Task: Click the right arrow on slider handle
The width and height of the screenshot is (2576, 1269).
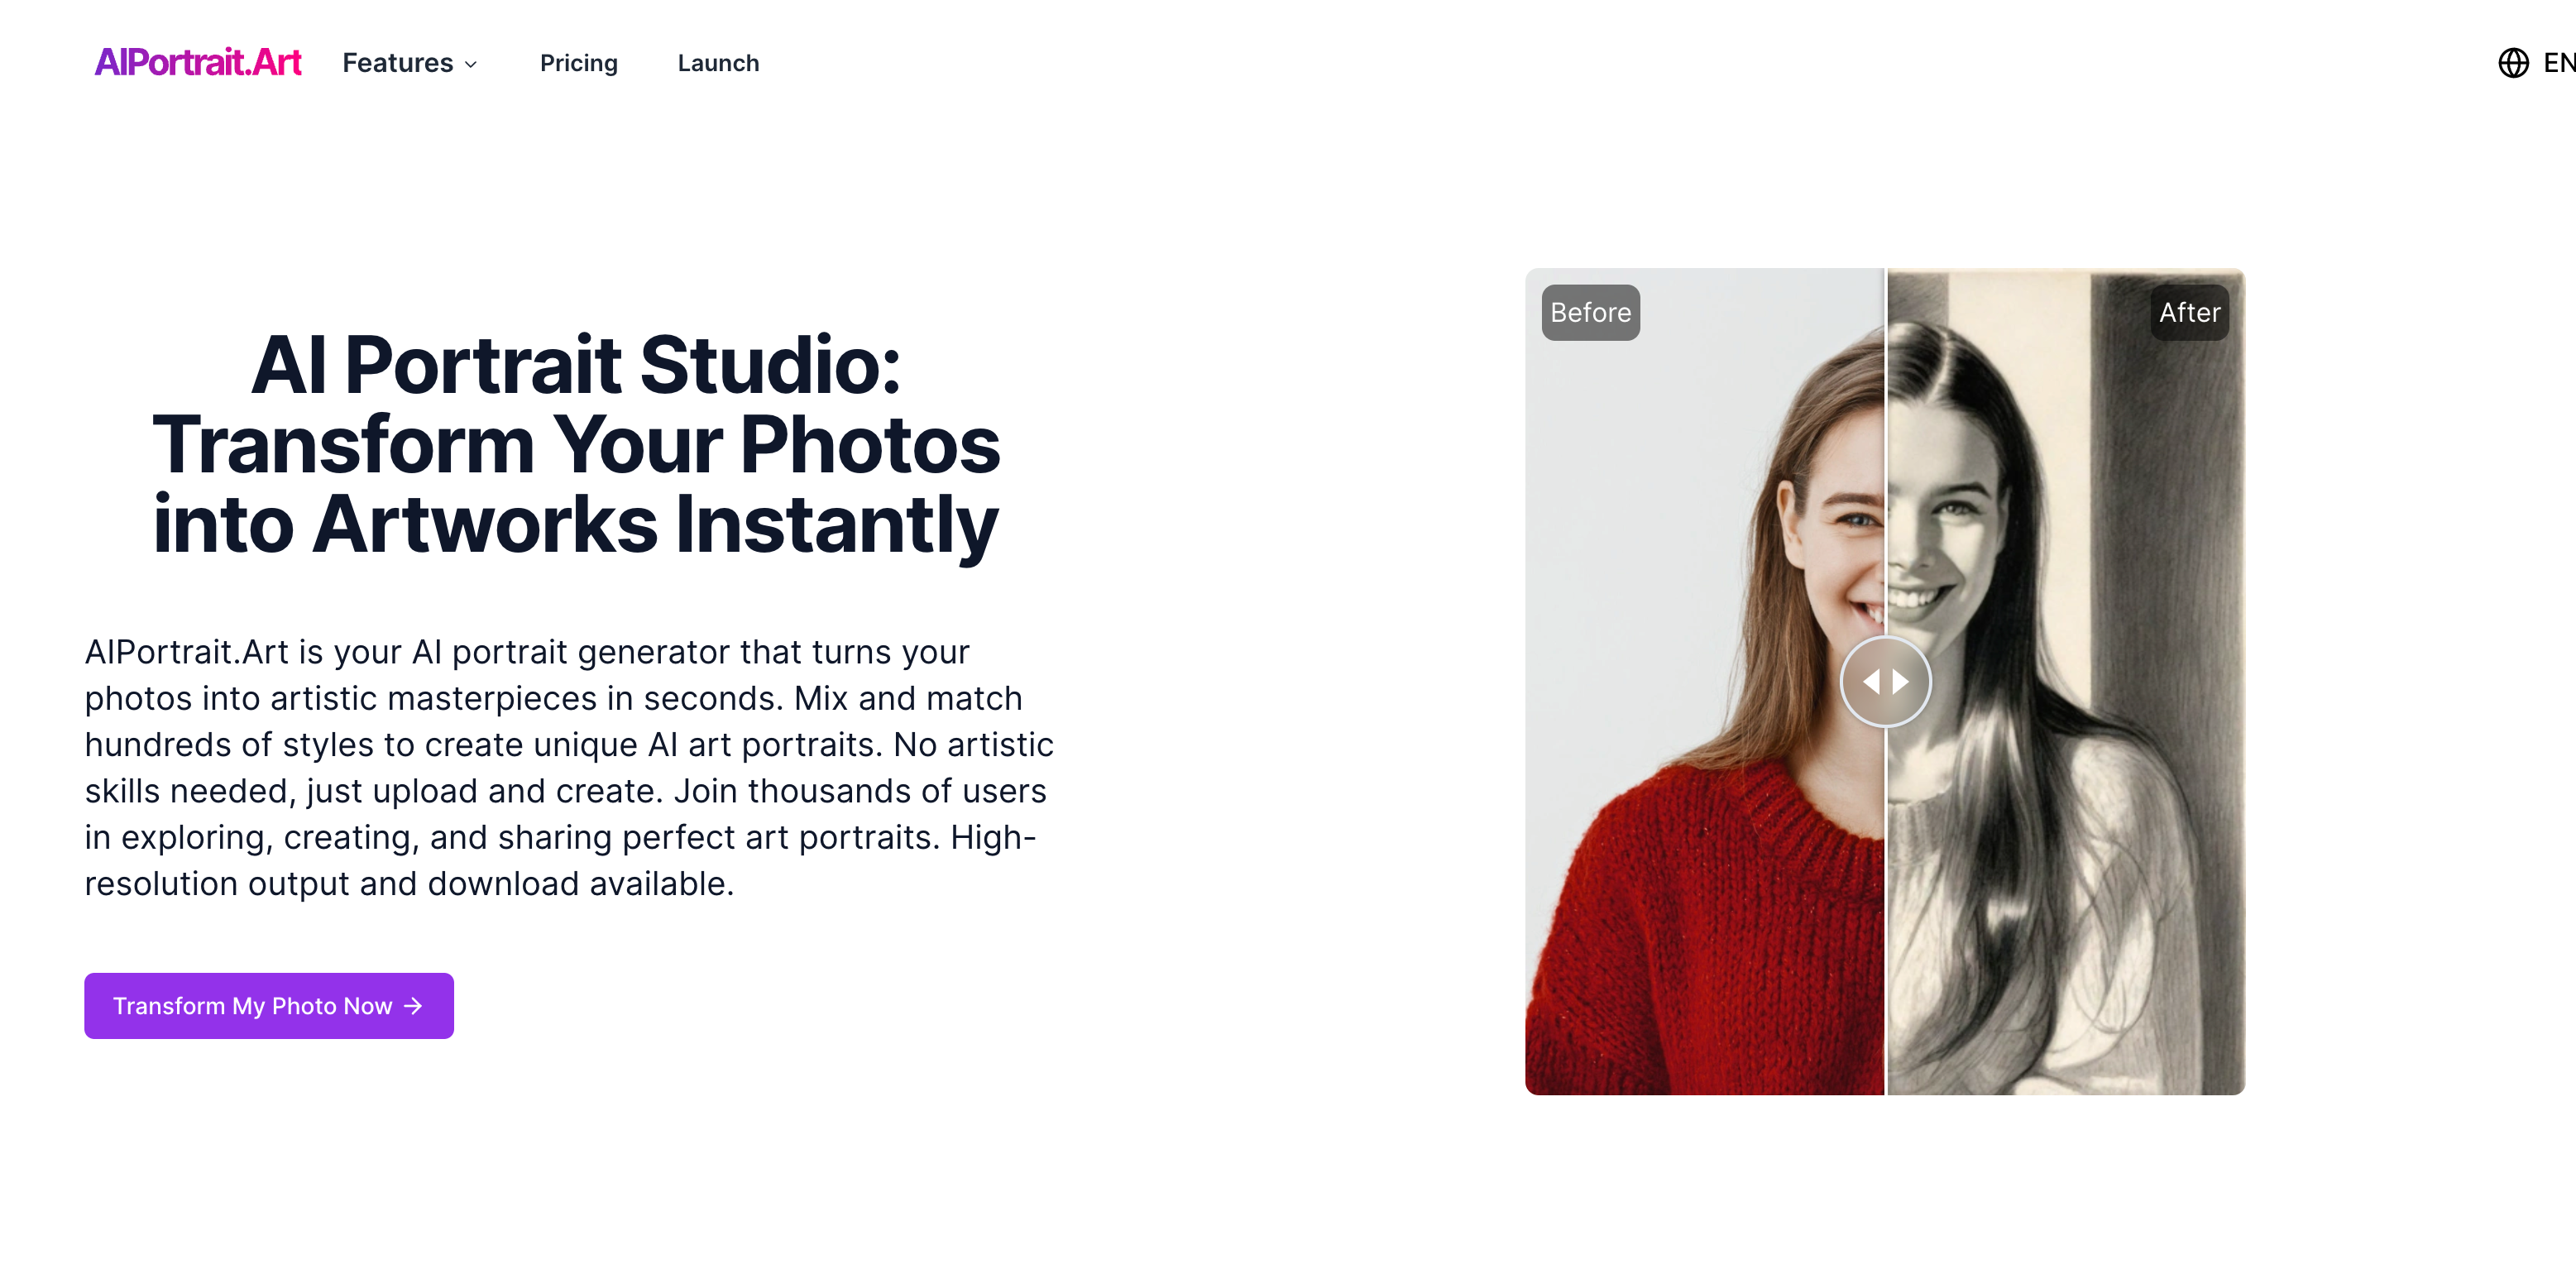Action: click(1901, 682)
